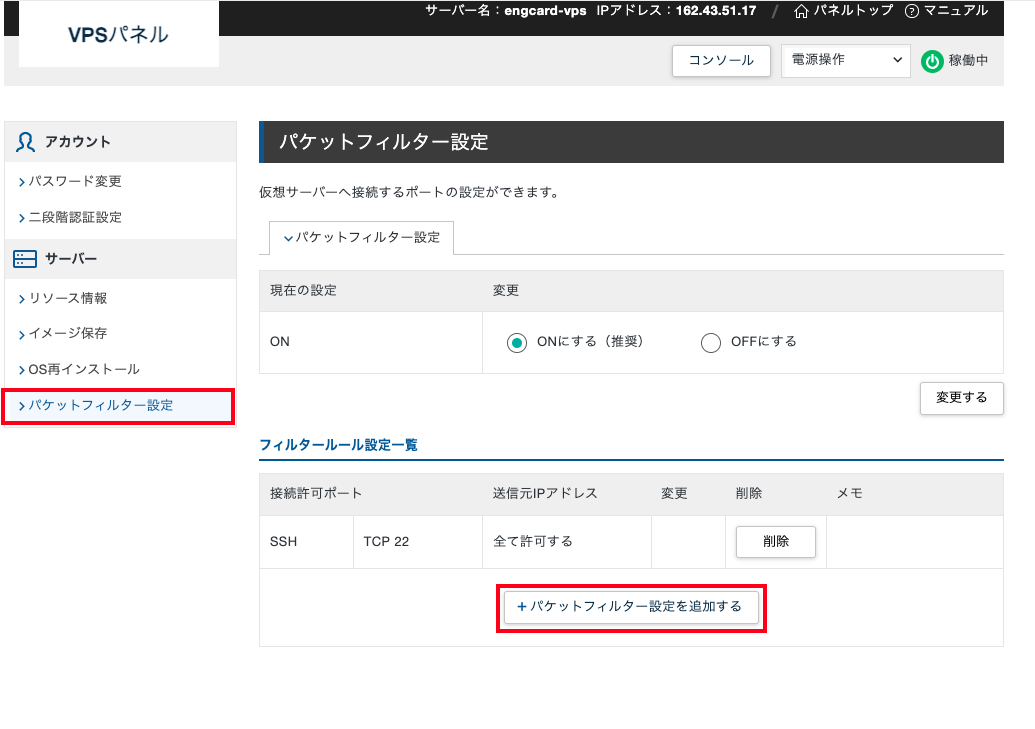Open the 電源操作 dropdown
The height and width of the screenshot is (729, 1035).
tap(845, 61)
